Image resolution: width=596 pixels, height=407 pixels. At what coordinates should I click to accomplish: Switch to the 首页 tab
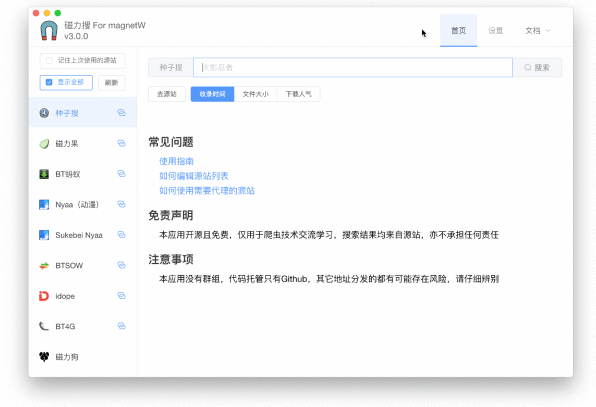pos(458,30)
